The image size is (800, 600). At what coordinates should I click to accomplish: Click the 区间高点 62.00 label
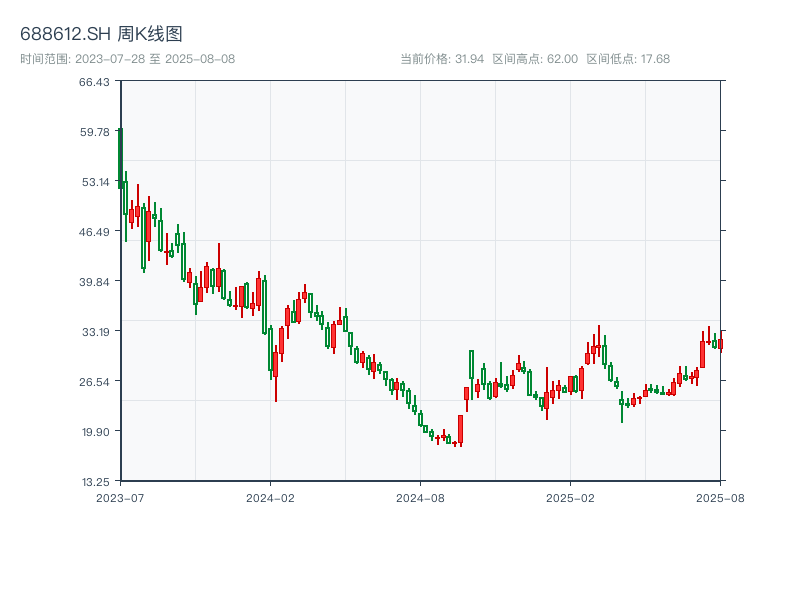pyautogui.click(x=535, y=59)
